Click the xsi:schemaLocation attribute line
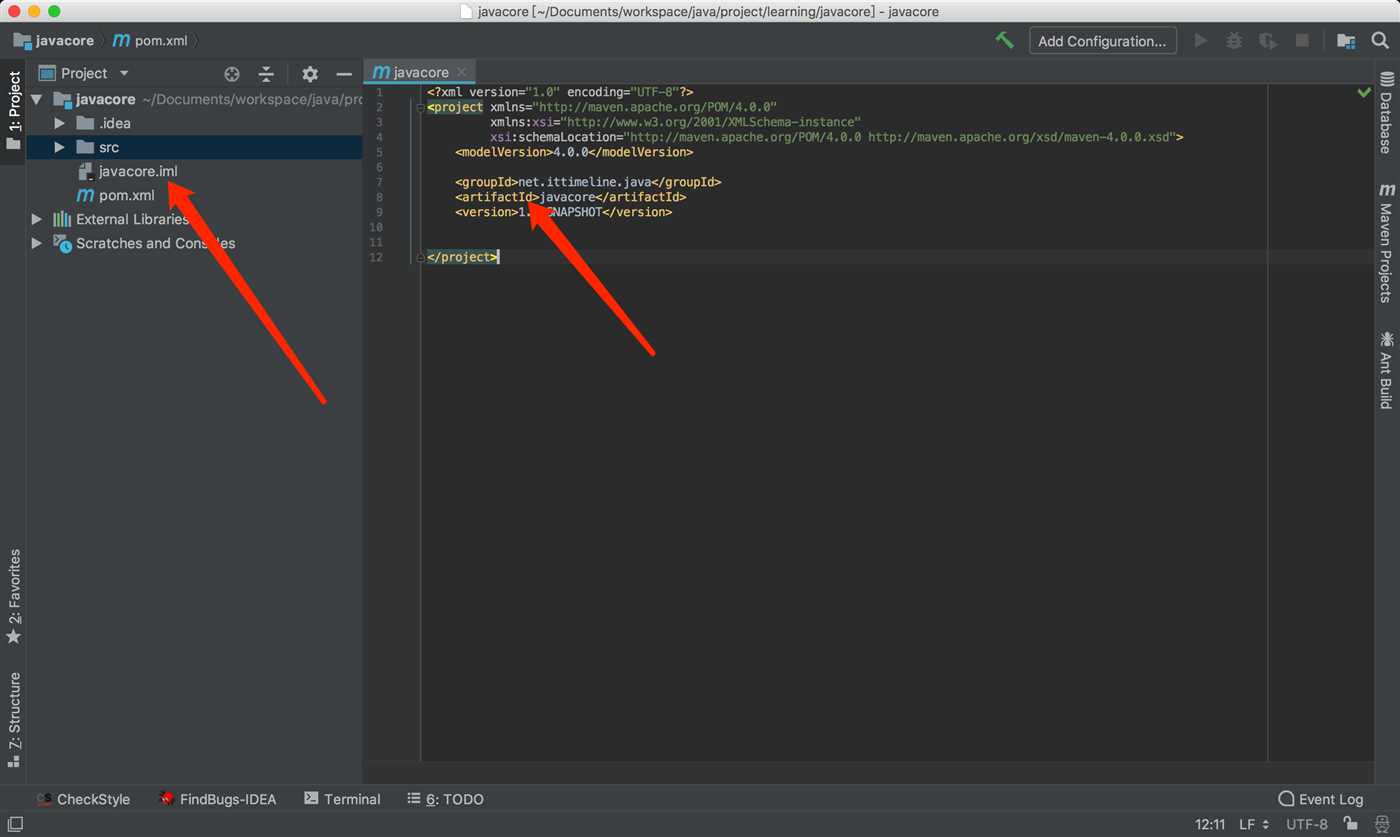Image resolution: width=1400 pixels, height=837 pixels. 837,137
